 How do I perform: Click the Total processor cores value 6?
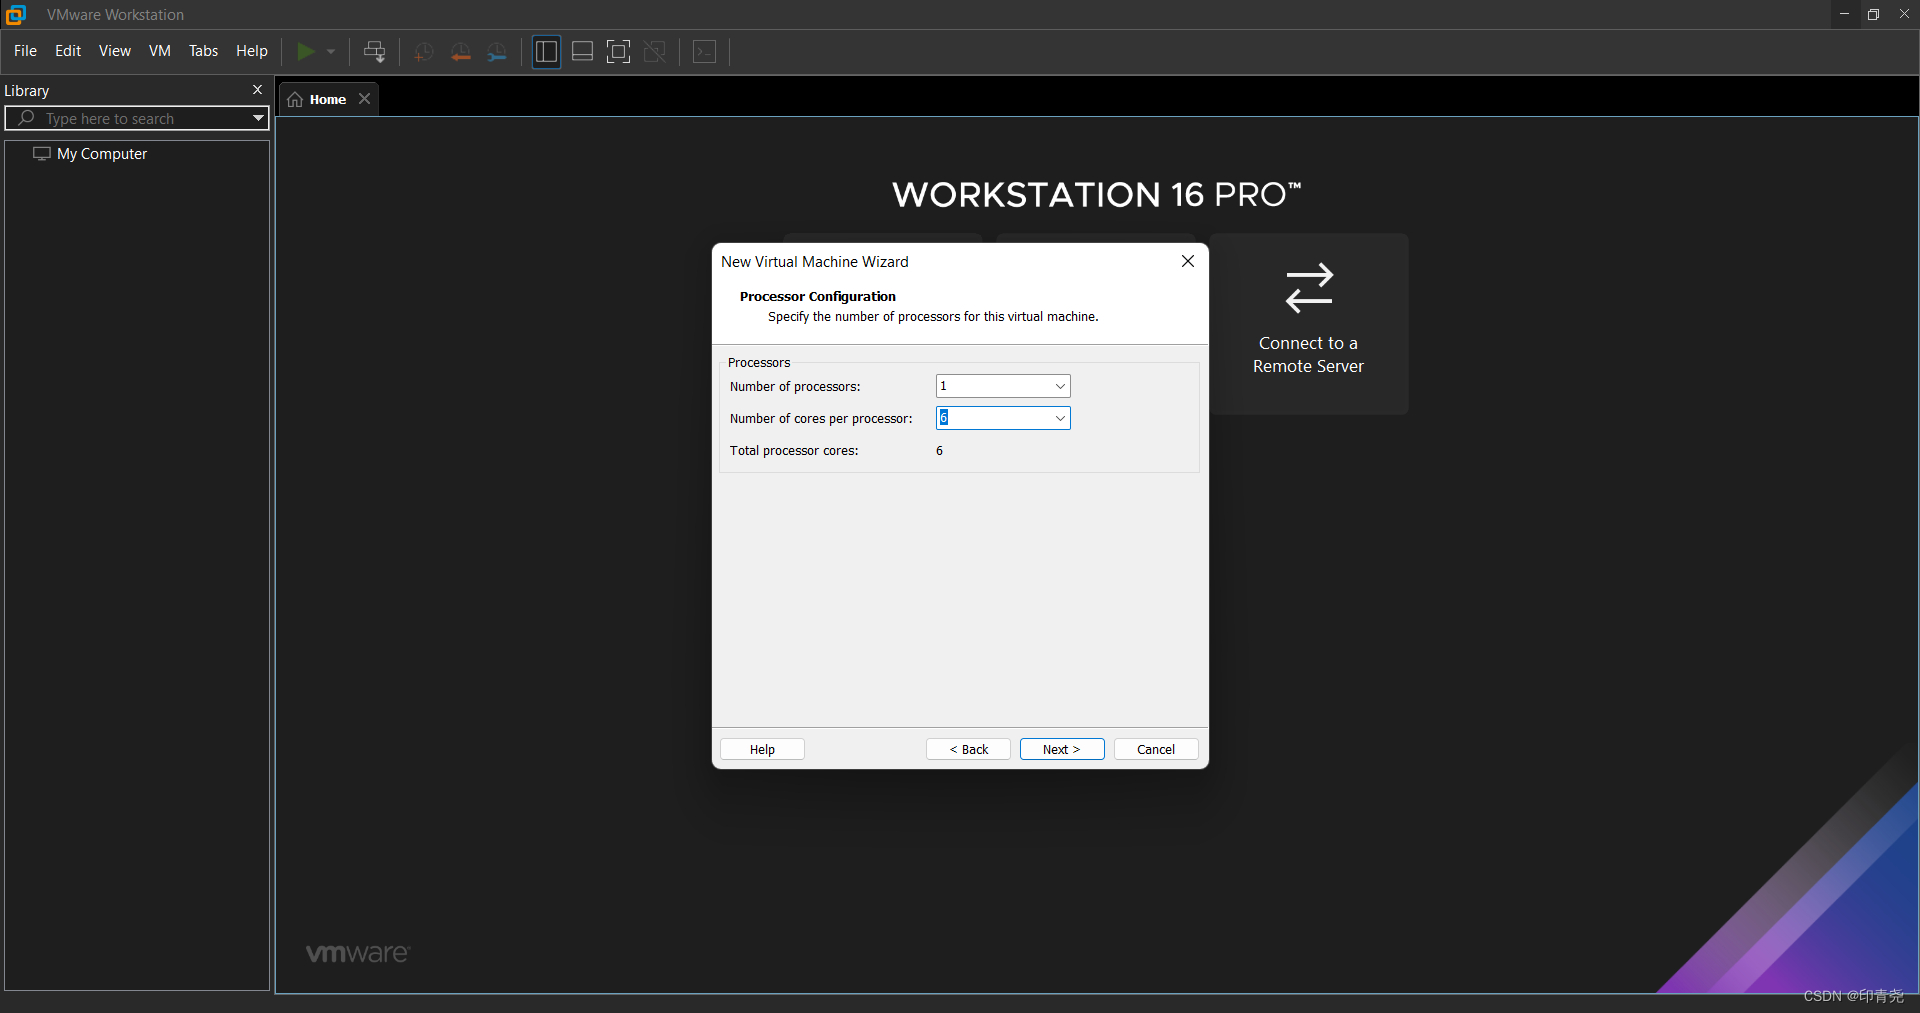coord(940,451)
